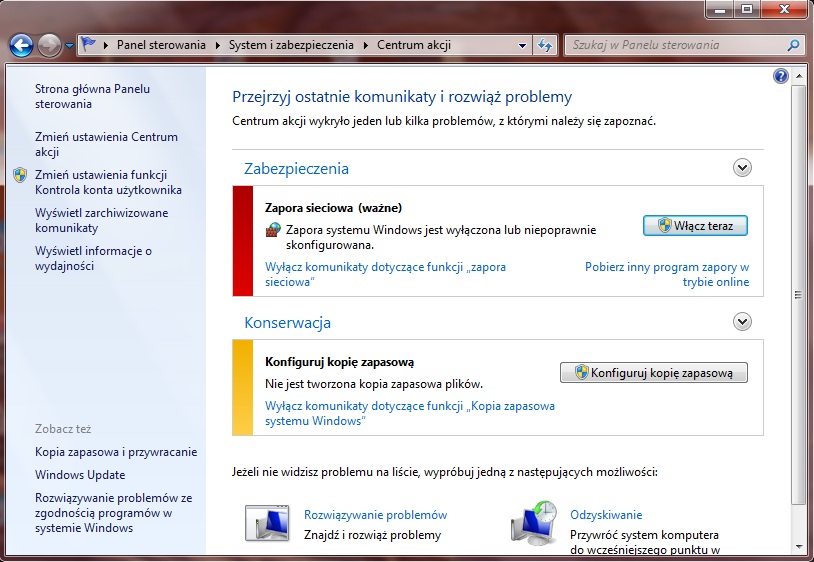Disable messages about Kopia zapasowa systemu Windows
The width and height of the screenshot is (814, 562).
pos(410,413)
